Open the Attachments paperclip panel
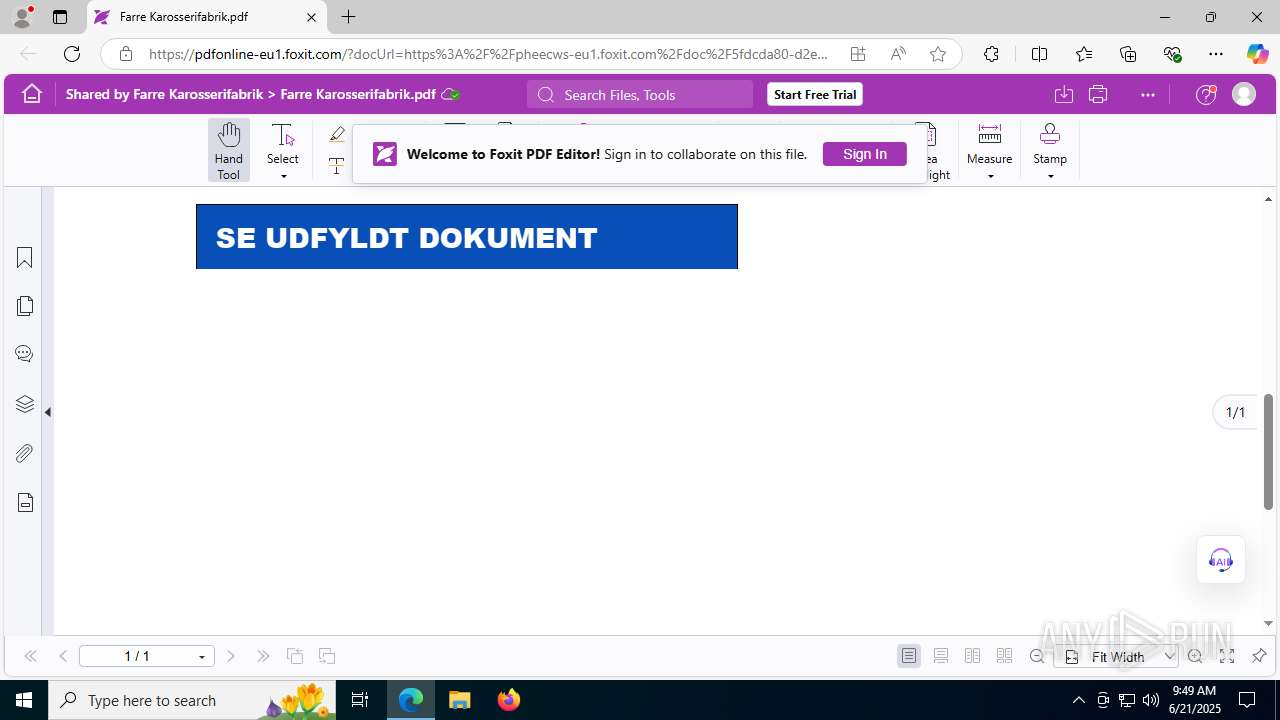 (25, 453)
